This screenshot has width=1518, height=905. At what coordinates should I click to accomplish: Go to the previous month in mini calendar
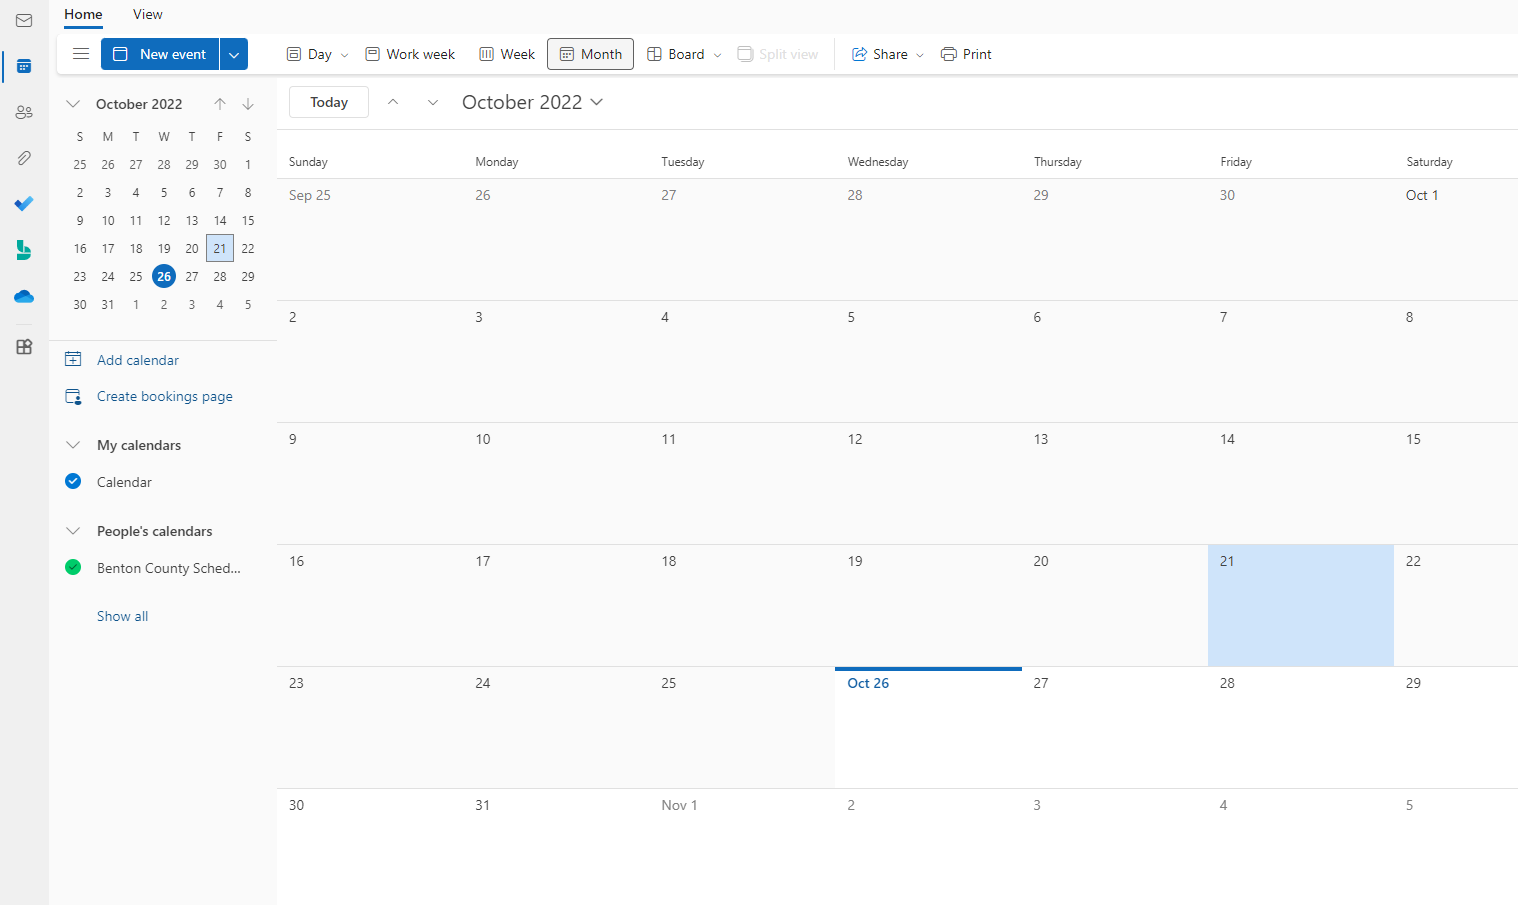[x=220, y=104]
